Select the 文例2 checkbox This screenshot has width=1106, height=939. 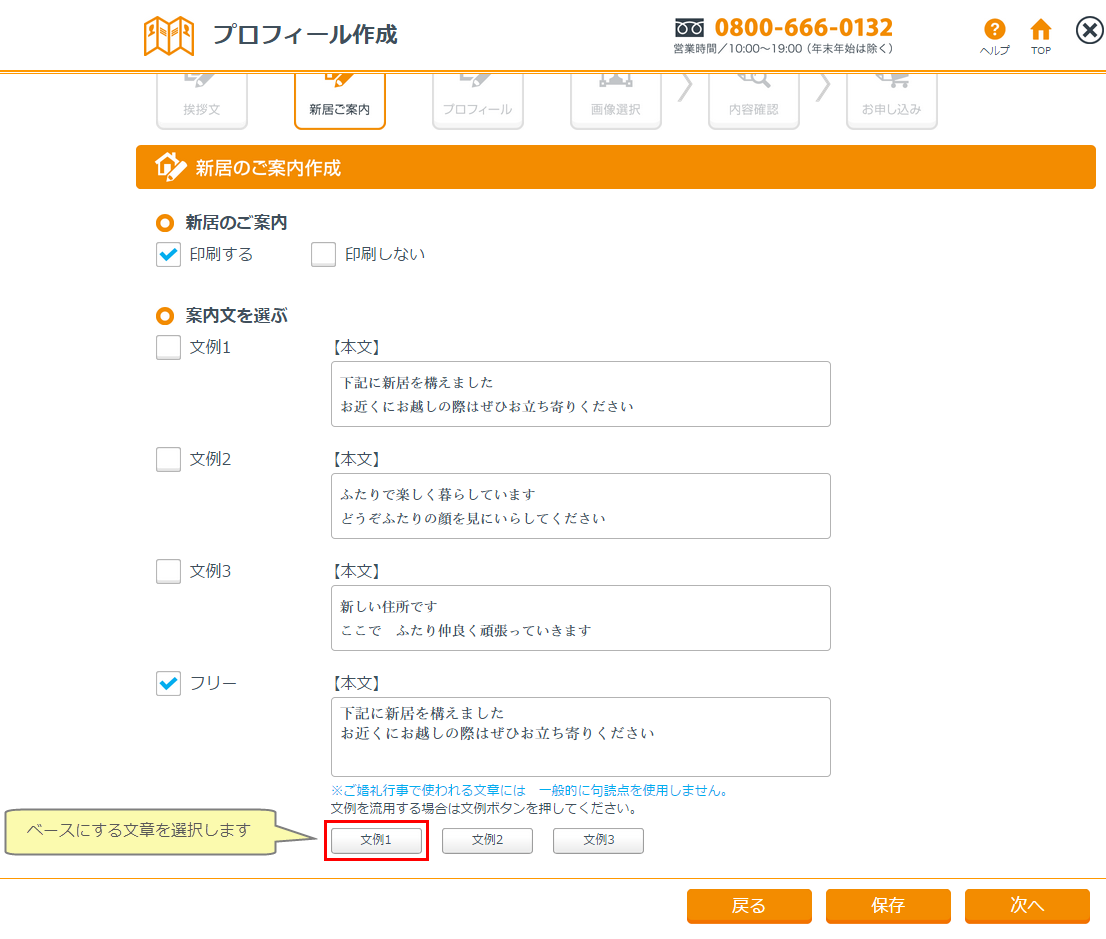(169, 460)
